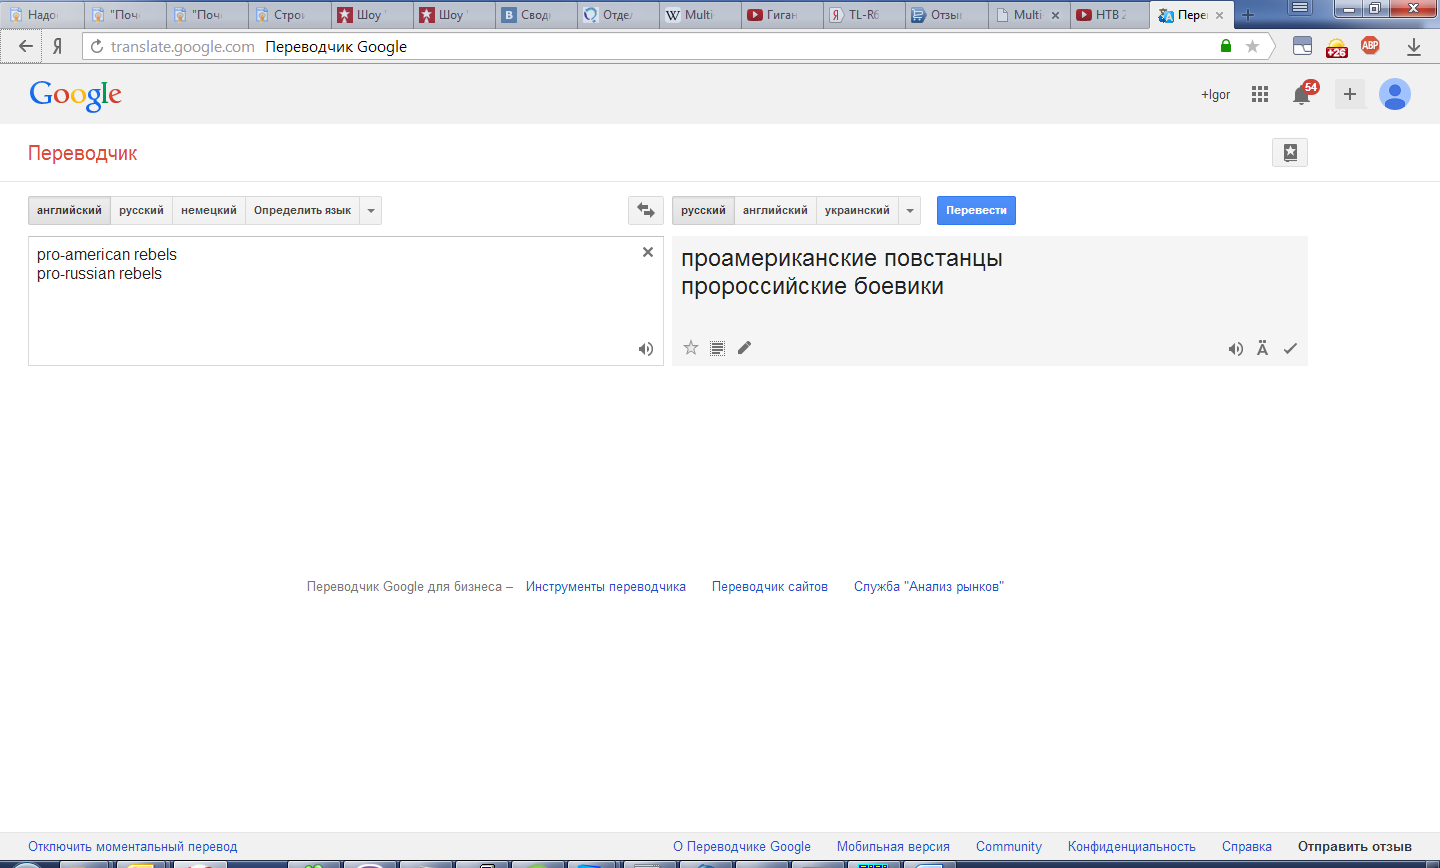
Task: Open Google notifications bell
Action: (x=1302, y=95)
